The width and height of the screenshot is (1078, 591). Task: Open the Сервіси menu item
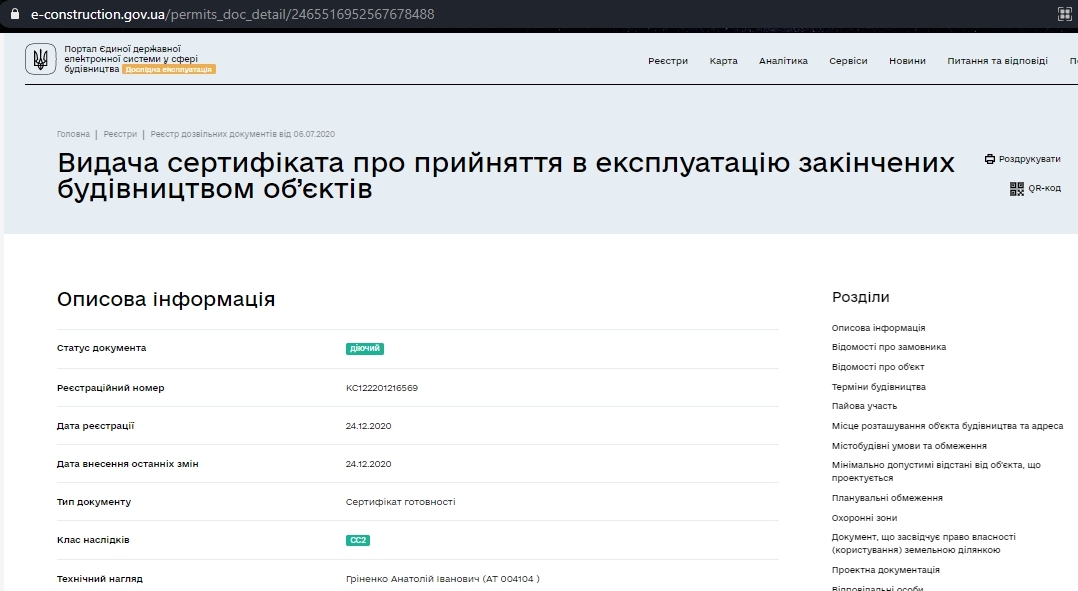(x=848, y=60)
